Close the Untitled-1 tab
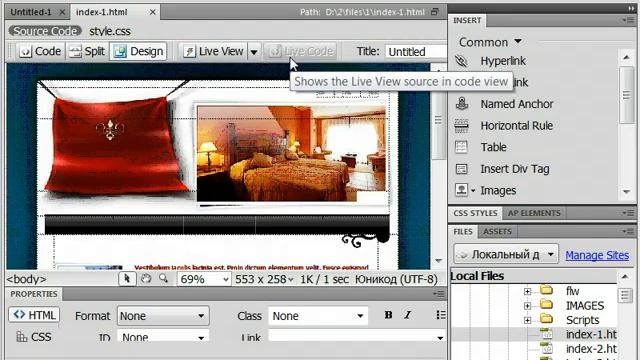Screen dimensions: 640x360 point(62,12)
